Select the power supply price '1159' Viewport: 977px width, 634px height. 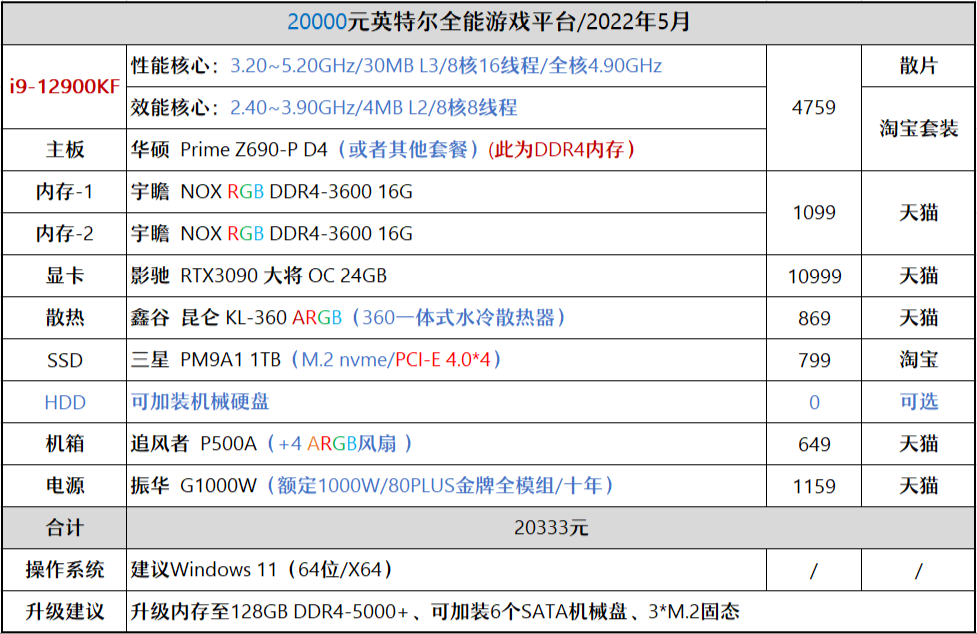(814, 486)
